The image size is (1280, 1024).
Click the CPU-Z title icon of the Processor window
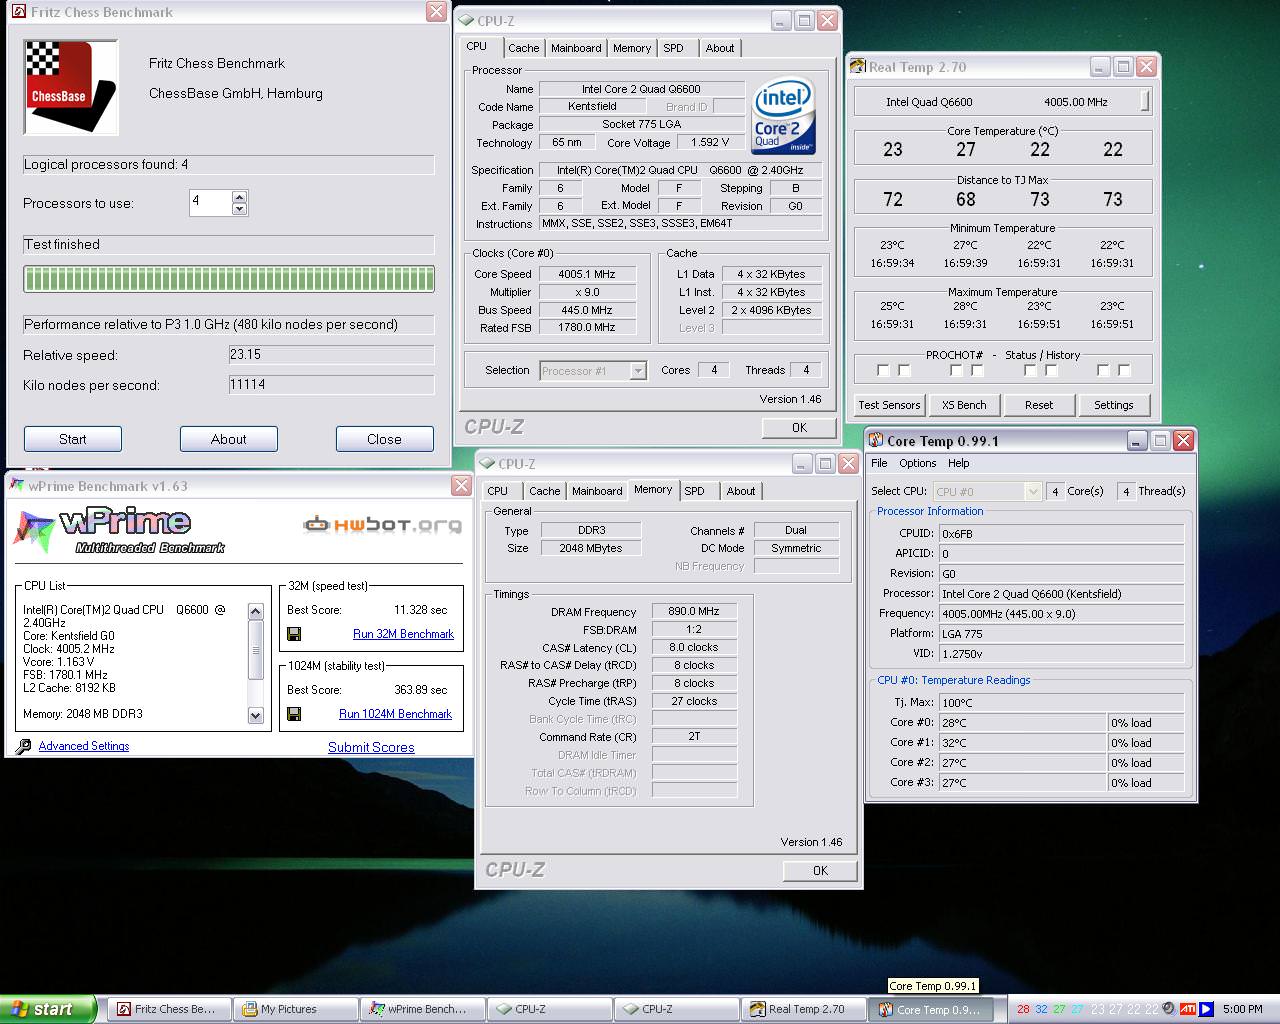(466, 20)
